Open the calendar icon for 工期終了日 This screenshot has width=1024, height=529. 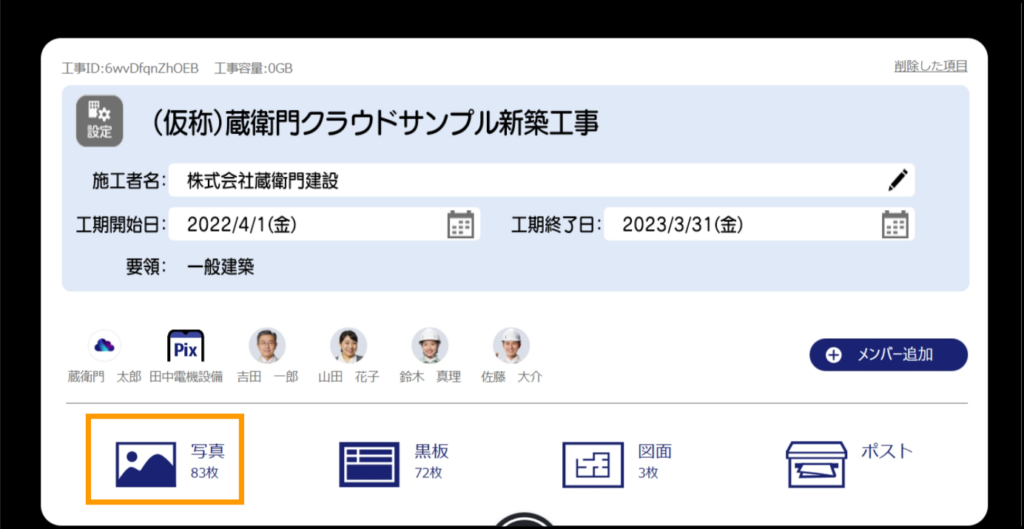point(895,225)
